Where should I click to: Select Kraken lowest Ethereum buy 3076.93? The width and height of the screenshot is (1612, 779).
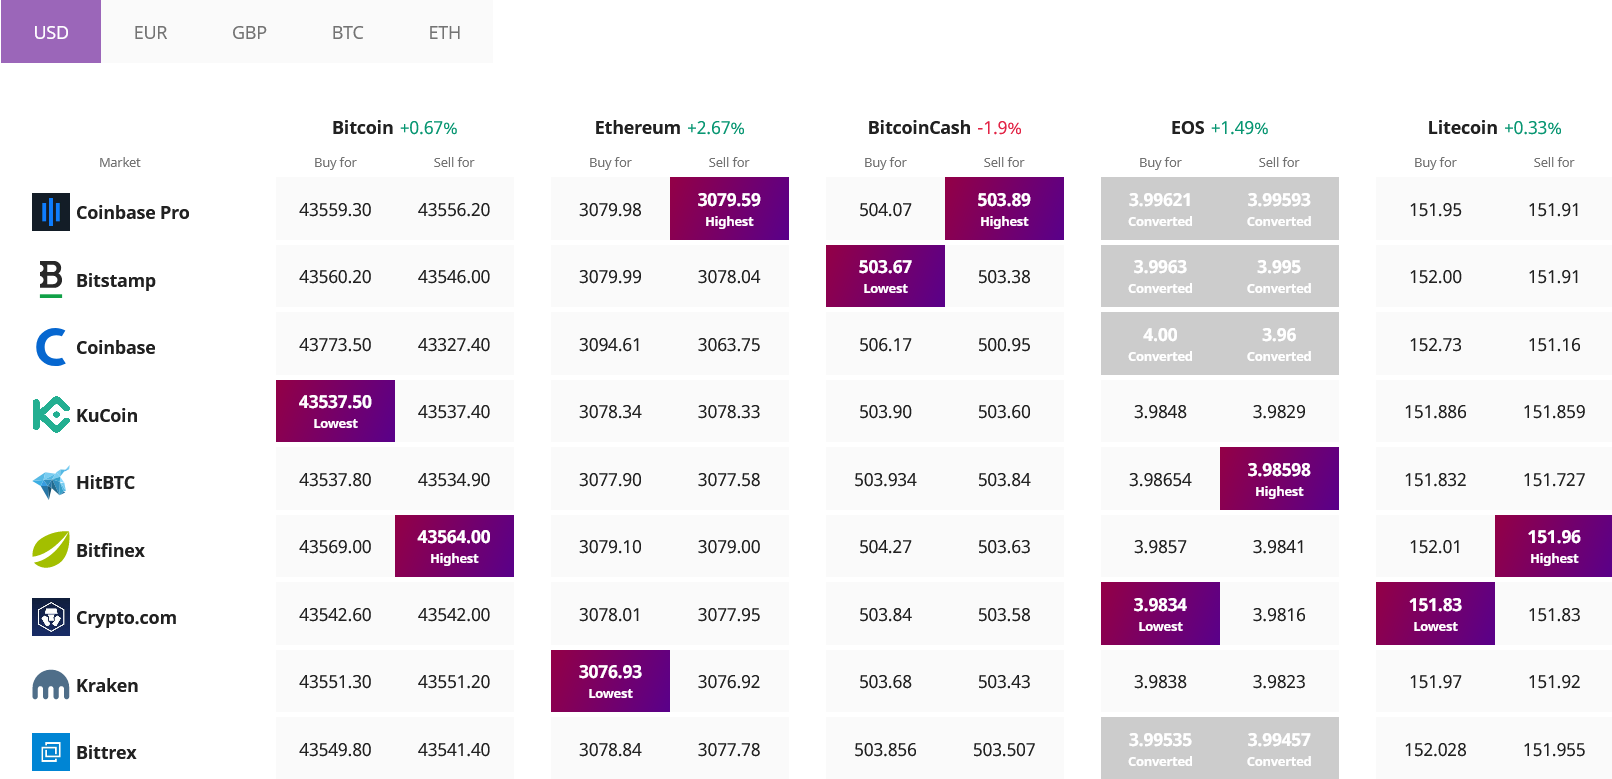point(610,681)
